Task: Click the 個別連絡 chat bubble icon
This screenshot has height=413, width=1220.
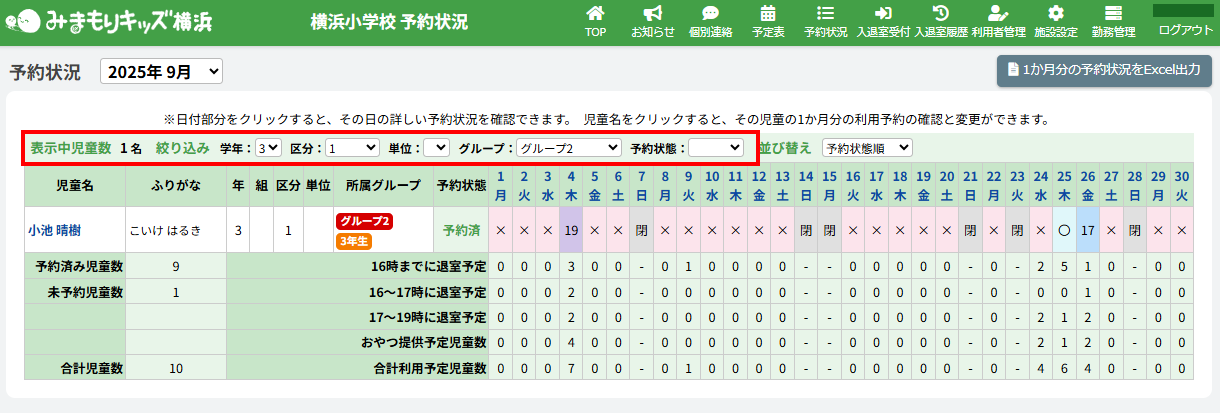Action: (x=710, y=14)
